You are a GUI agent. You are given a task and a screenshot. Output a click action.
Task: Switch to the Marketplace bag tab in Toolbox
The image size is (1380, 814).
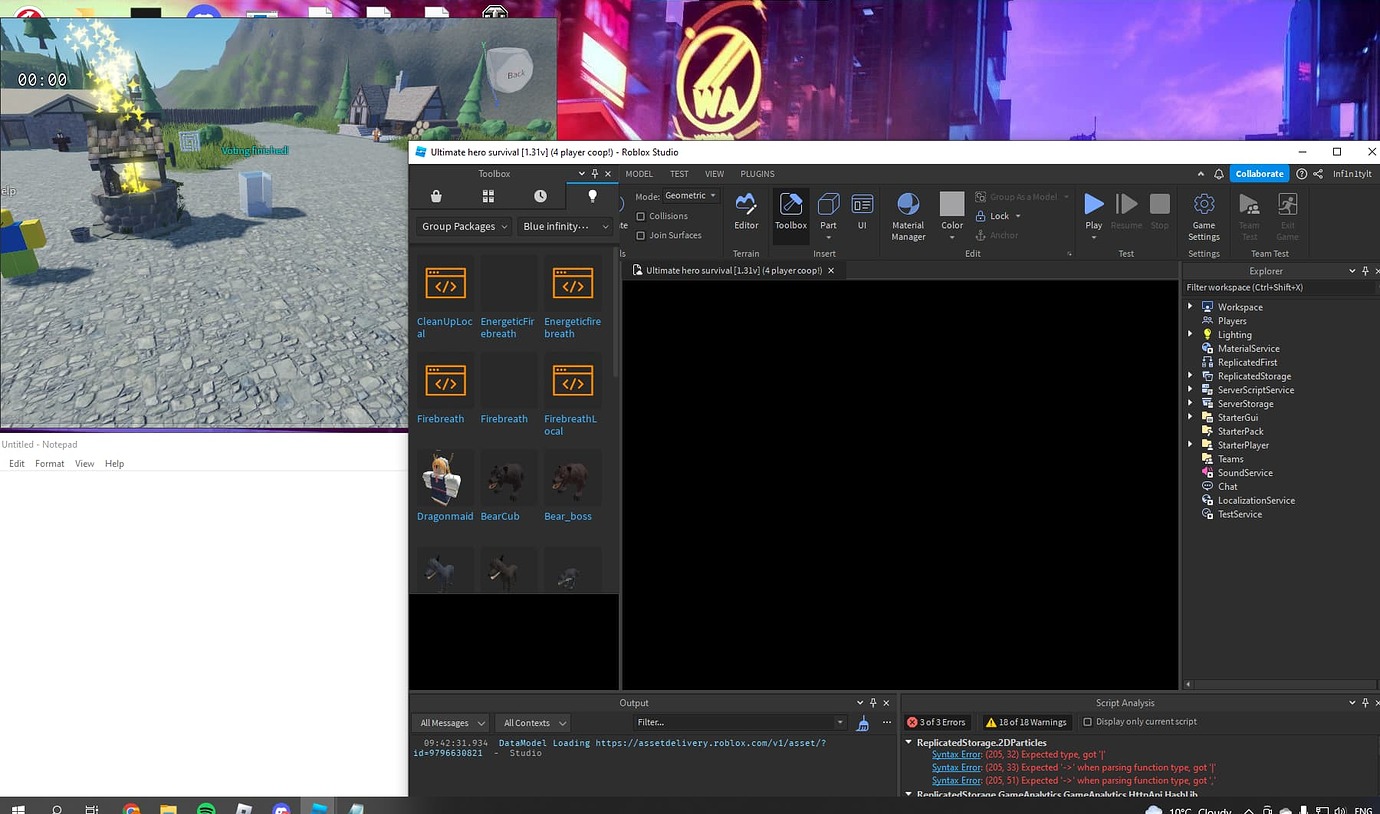(436, 196)
